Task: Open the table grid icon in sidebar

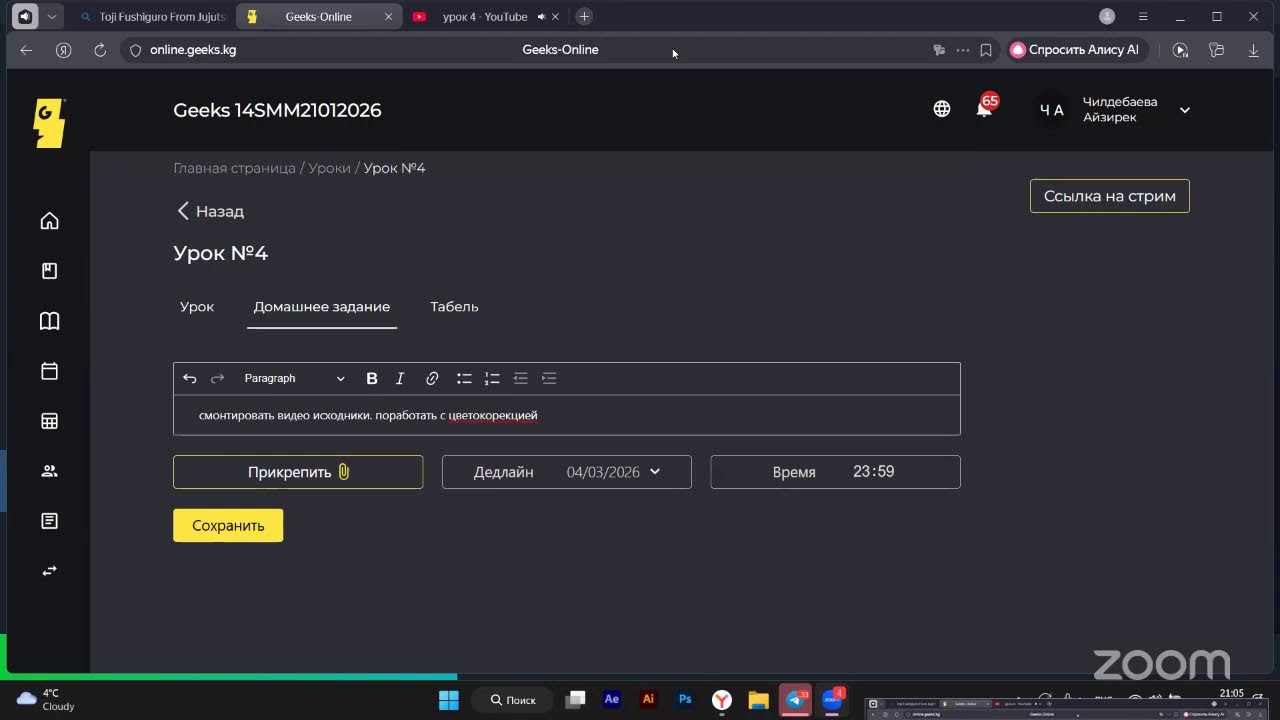Action: click(49, 421)
